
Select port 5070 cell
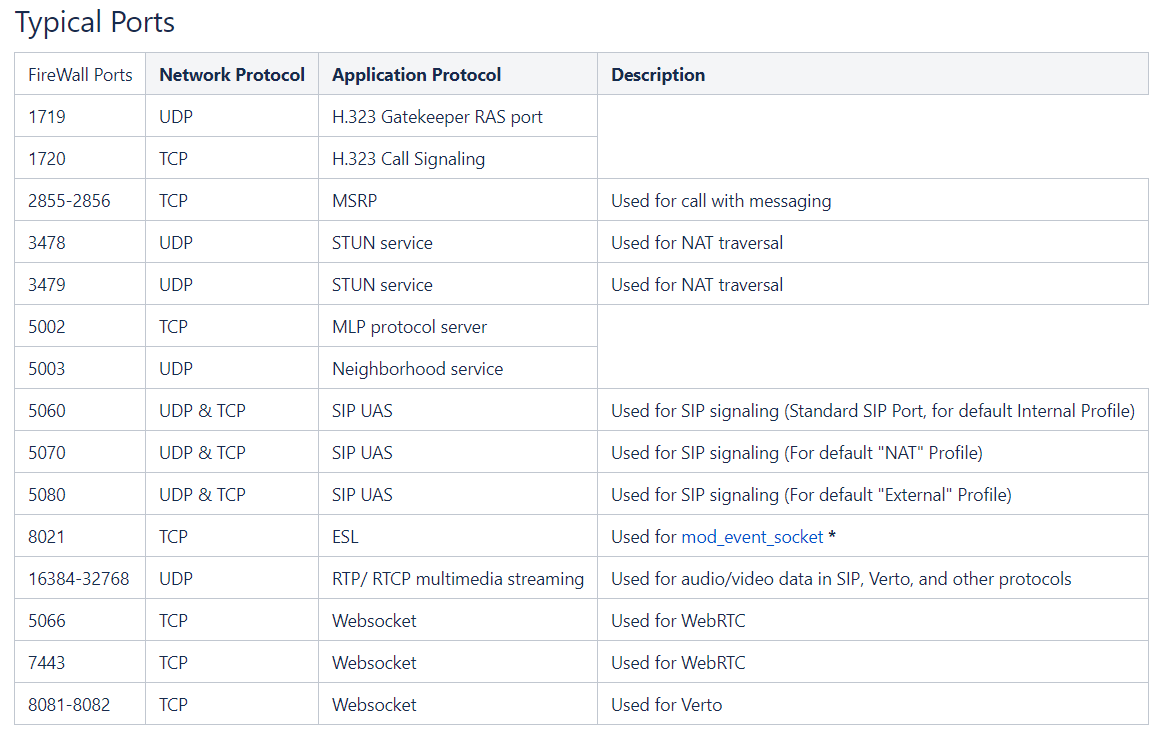80,452
